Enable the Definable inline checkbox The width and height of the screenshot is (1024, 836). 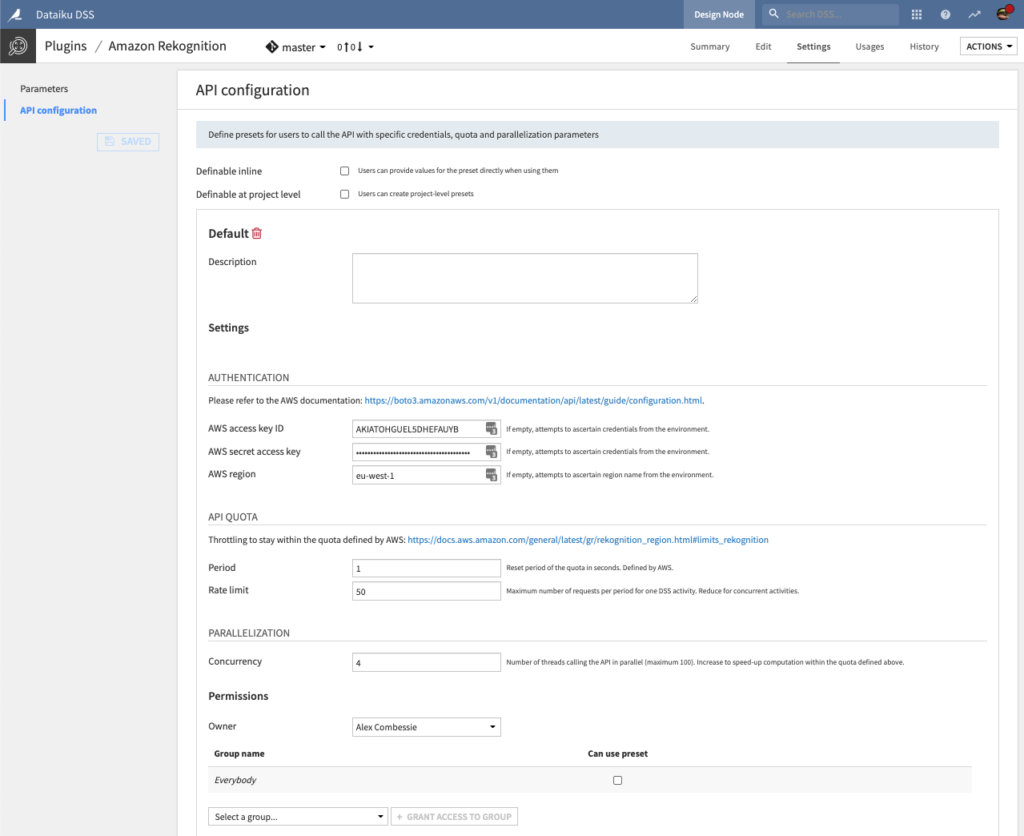[x=345, y=171]
